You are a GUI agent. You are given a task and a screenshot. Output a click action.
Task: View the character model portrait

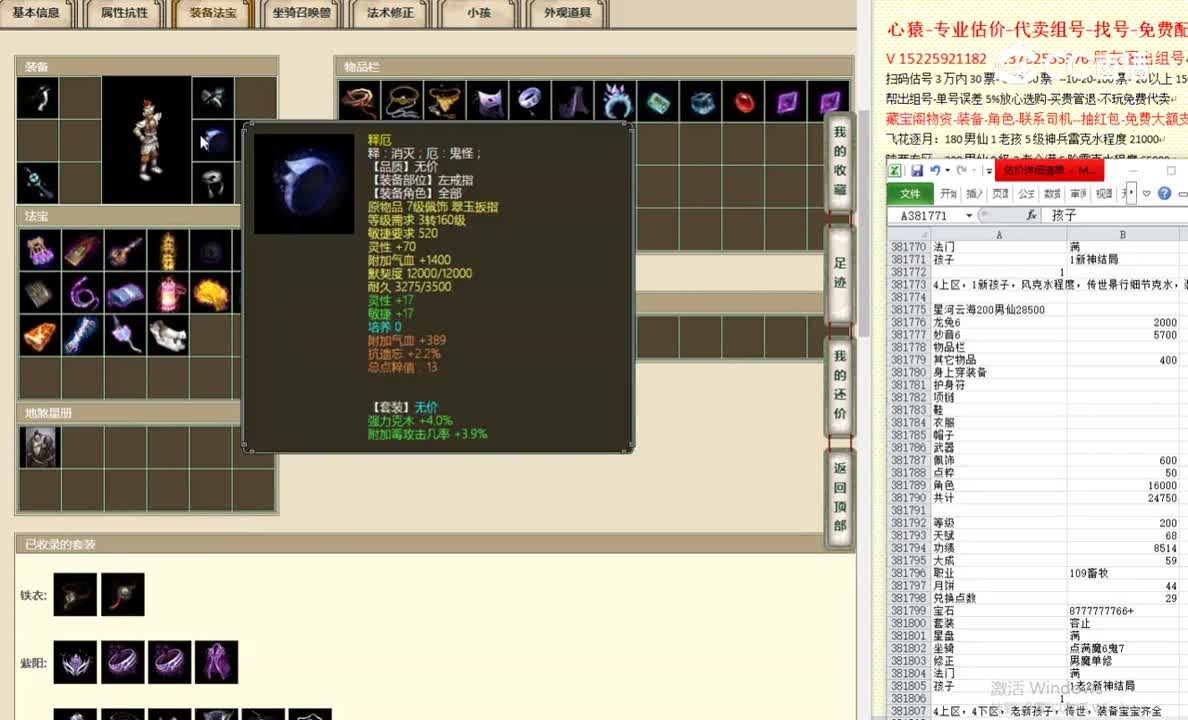146,140
